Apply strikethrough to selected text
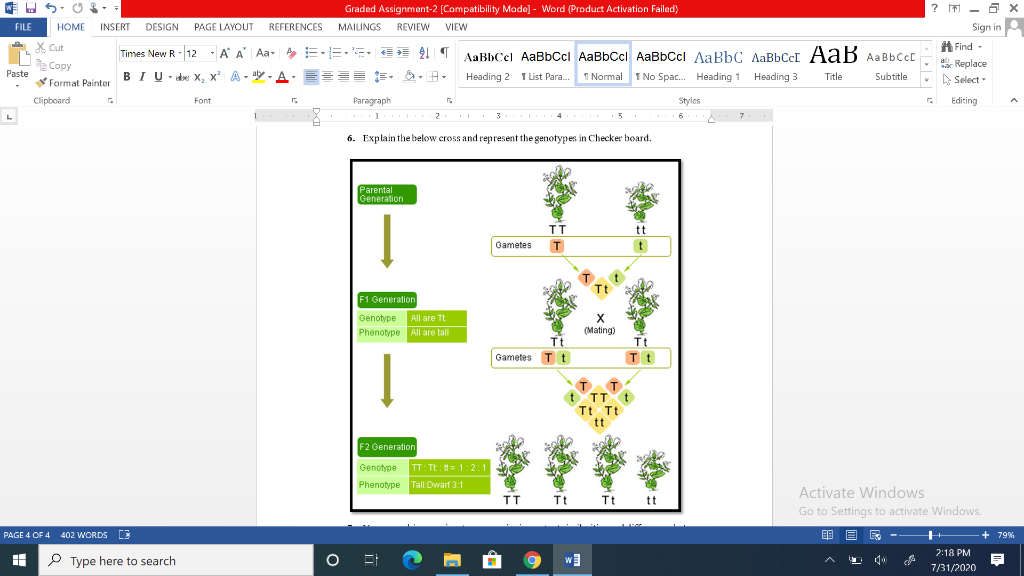 click(182, 76)
